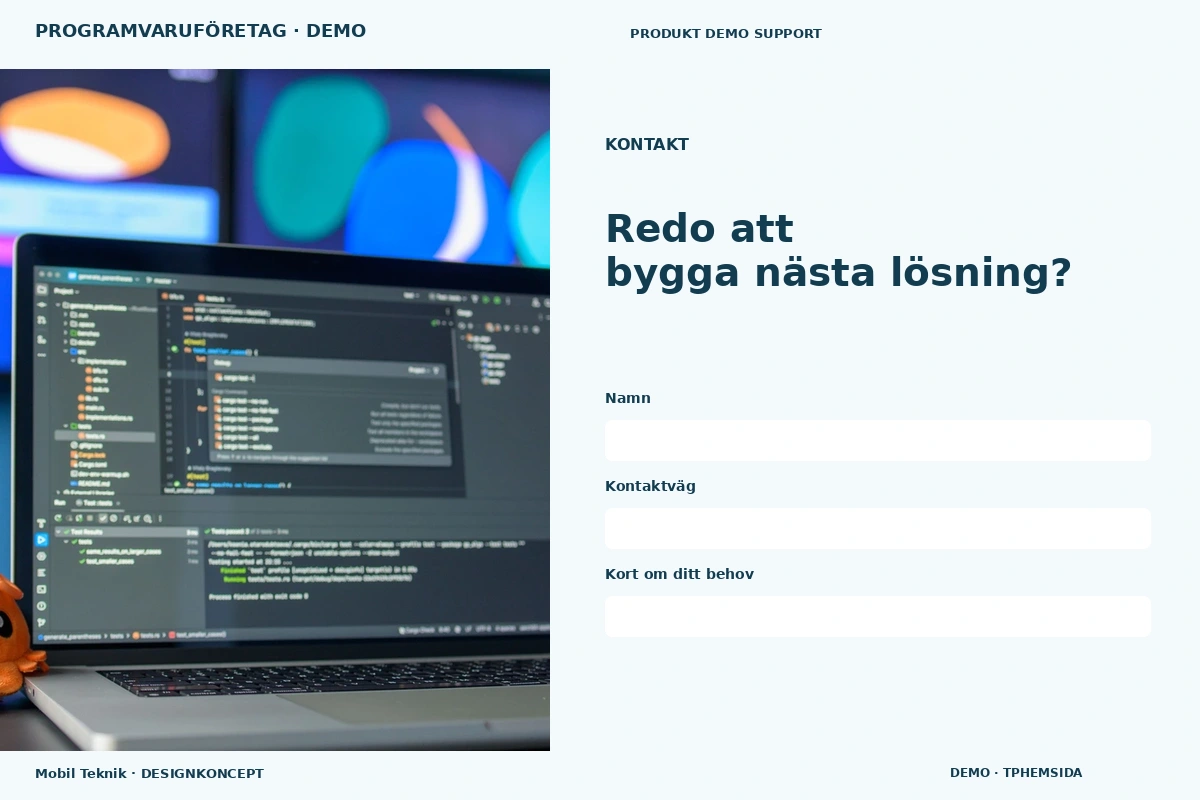Focus the Kort om ditt behov field
This screenshot has width=1200, height=800.
coord(878,616)
